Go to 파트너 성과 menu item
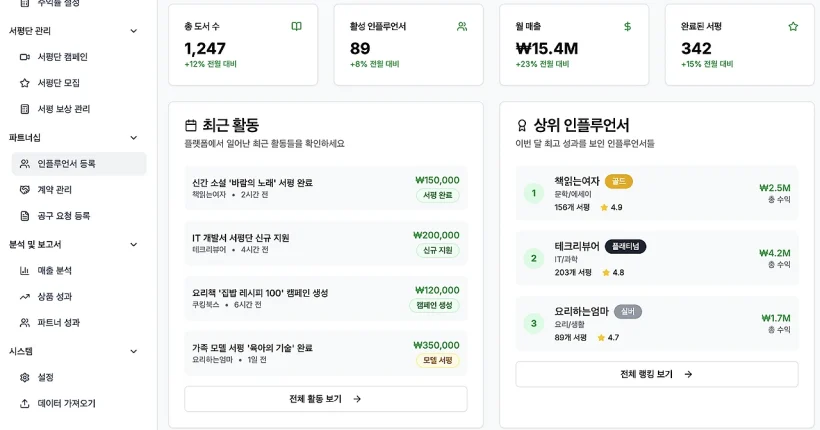This screenshot has width=820, height=430. point(59,323)
